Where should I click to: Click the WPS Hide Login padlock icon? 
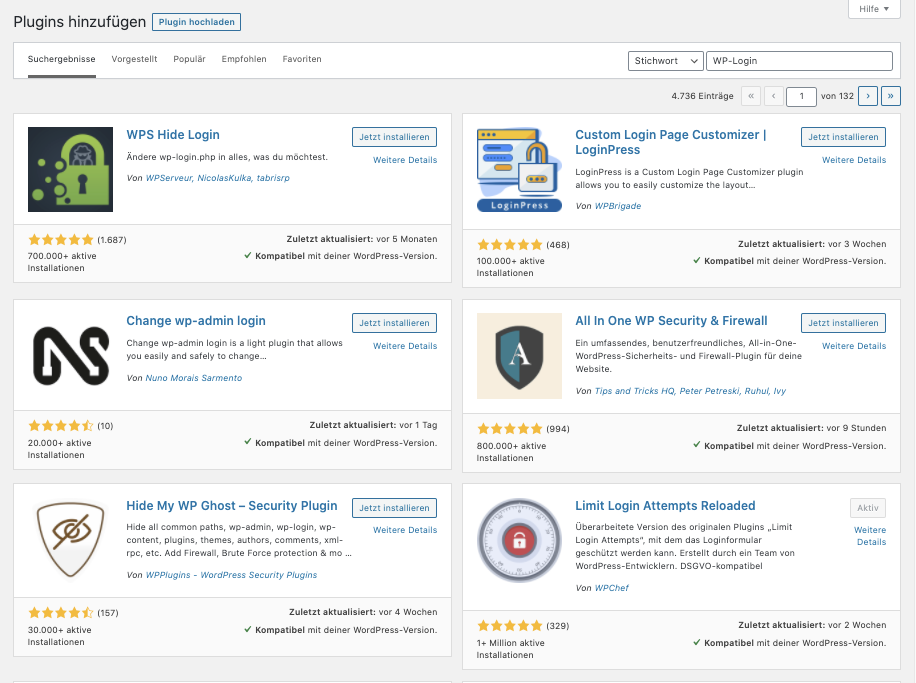coord(70,169)
